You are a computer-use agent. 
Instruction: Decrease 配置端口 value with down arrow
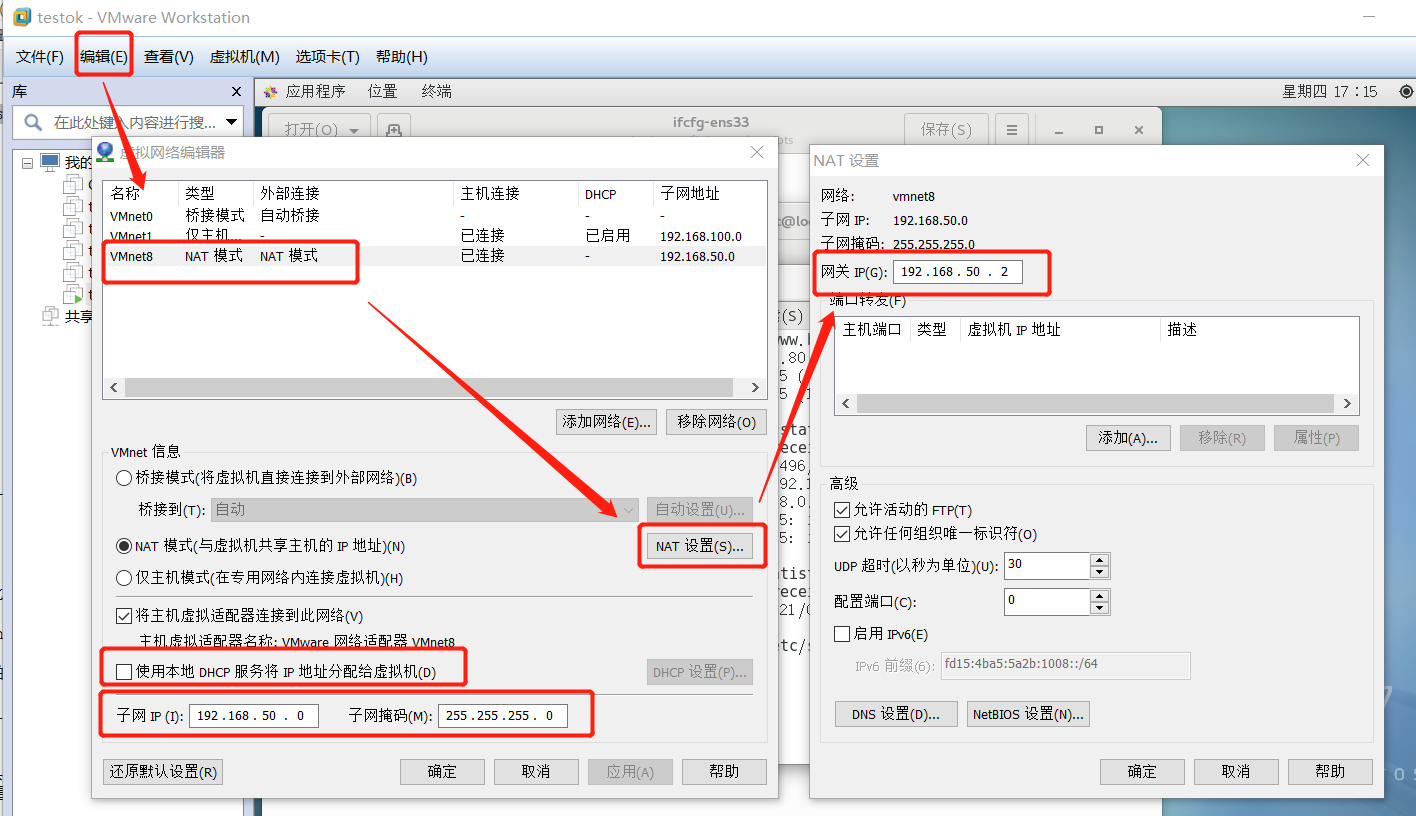pos(1100,608)
